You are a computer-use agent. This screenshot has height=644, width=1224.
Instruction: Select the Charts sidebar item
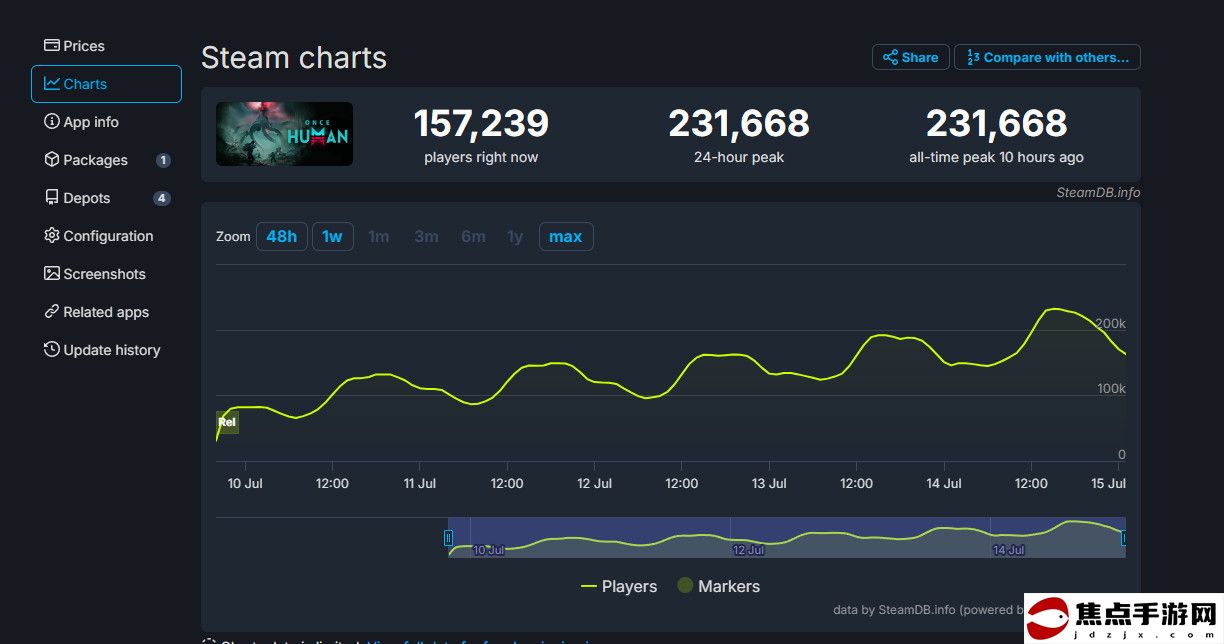coord(106,84)
